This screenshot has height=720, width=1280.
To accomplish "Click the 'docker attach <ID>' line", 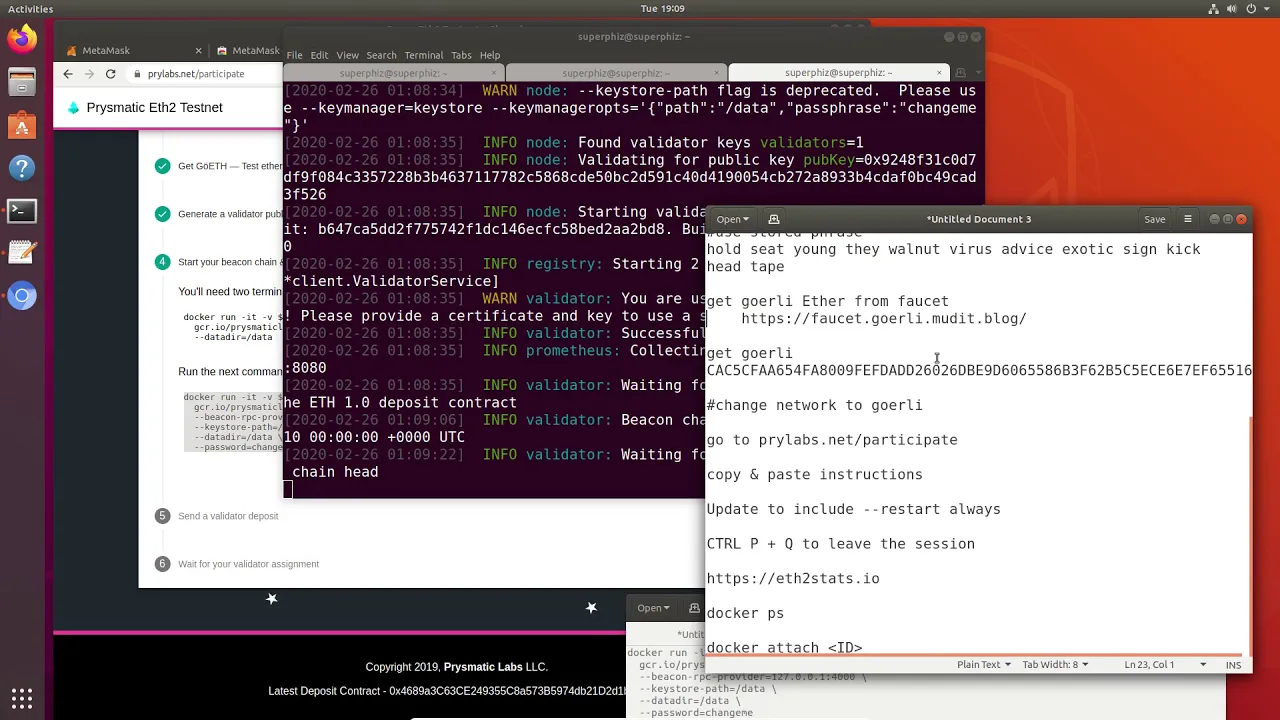I will (784, 647).
